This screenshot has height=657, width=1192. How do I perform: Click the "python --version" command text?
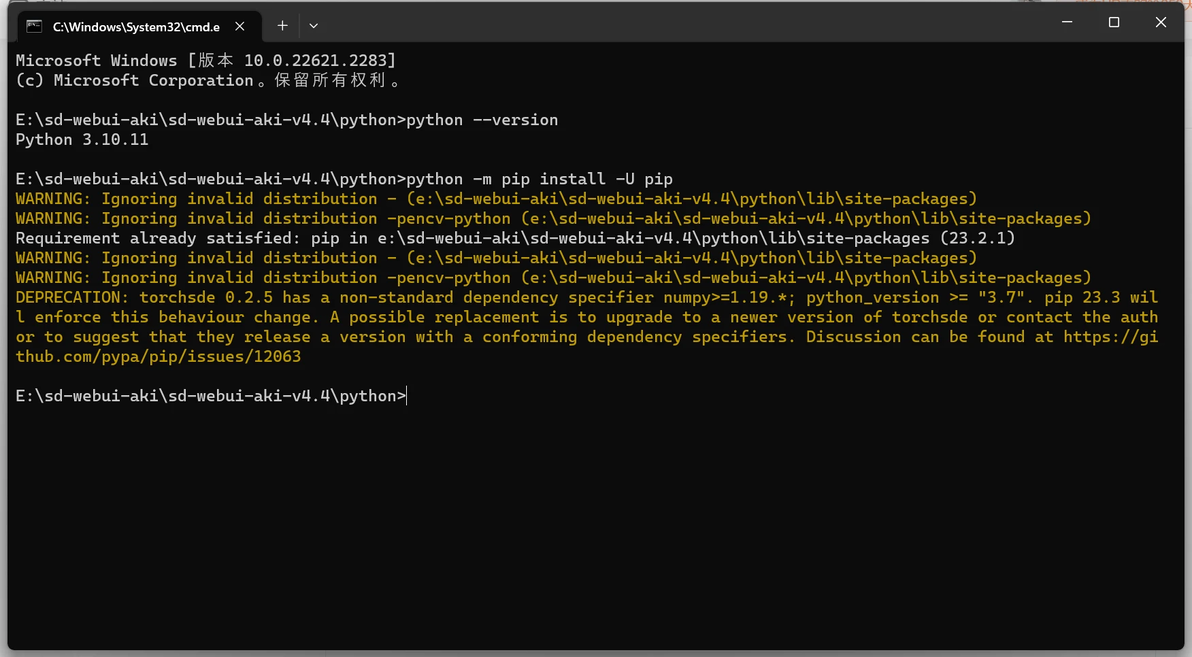[482, 120]
